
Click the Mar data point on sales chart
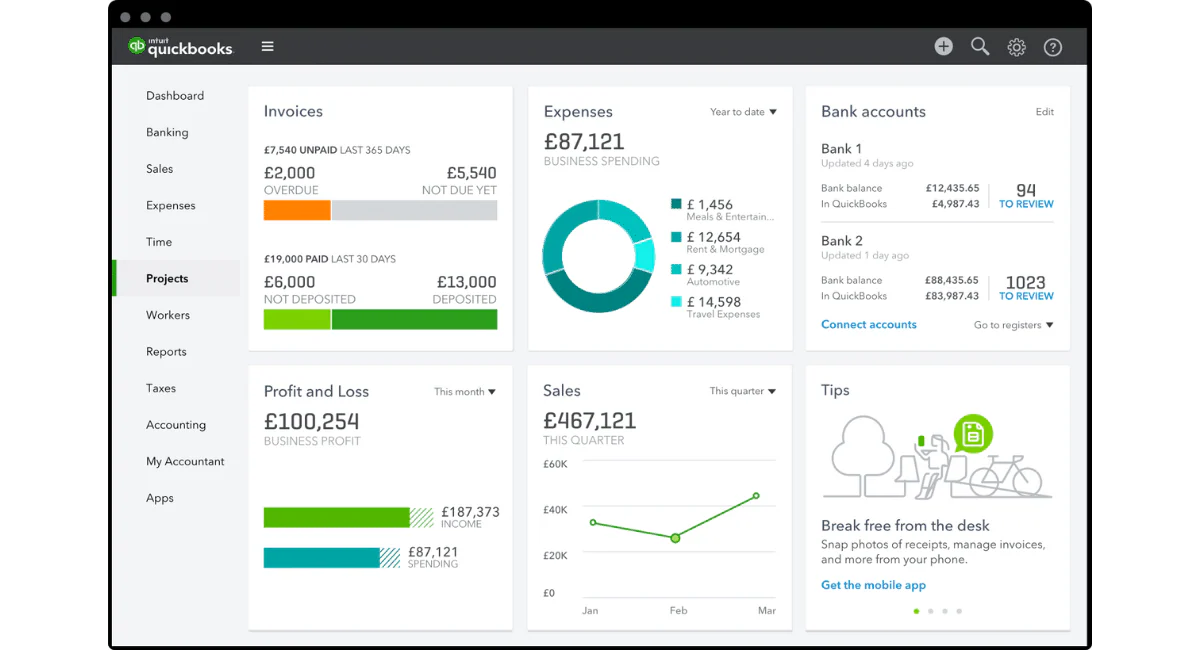coord(756,495)
